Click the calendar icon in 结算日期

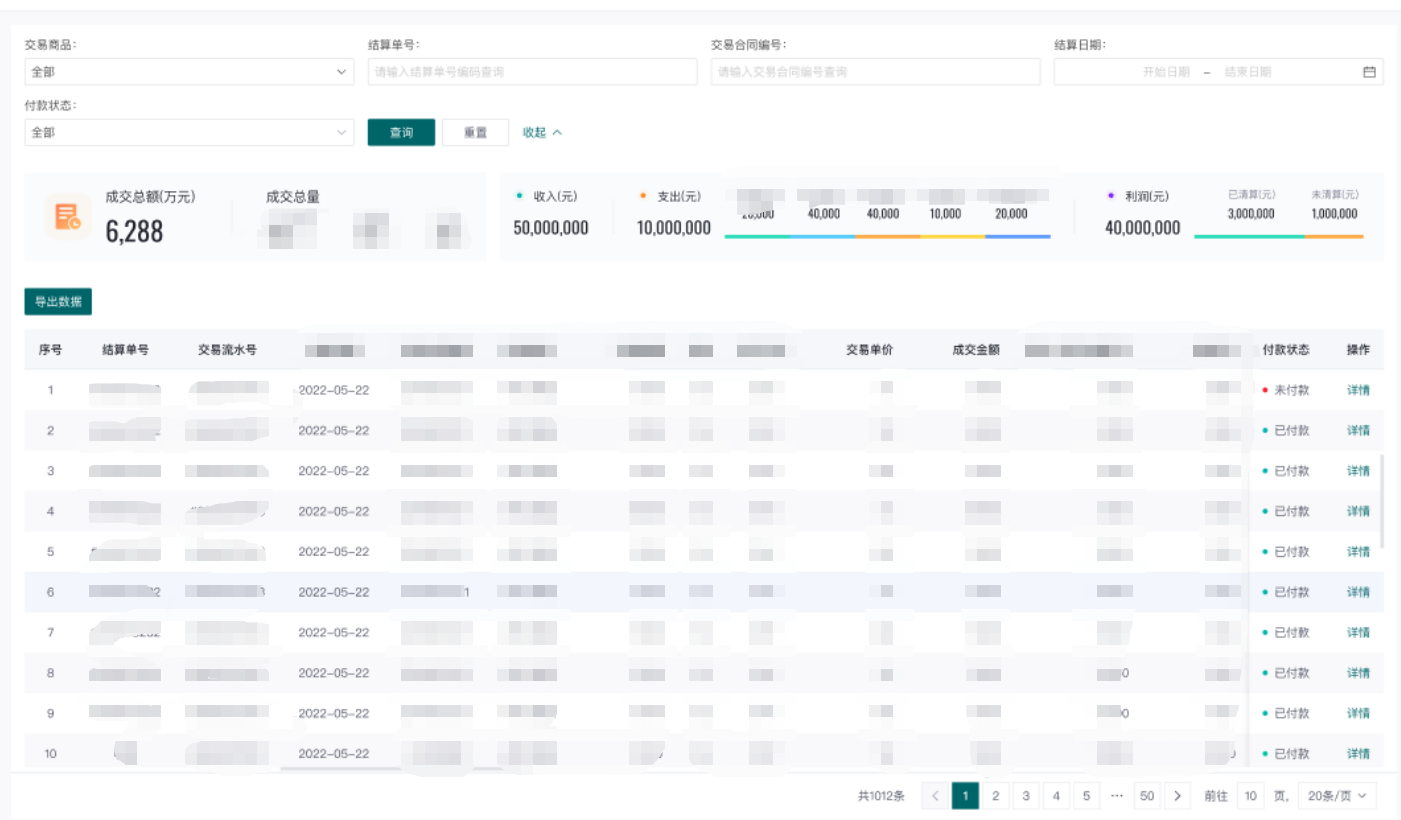click(x=1369, y=72)
